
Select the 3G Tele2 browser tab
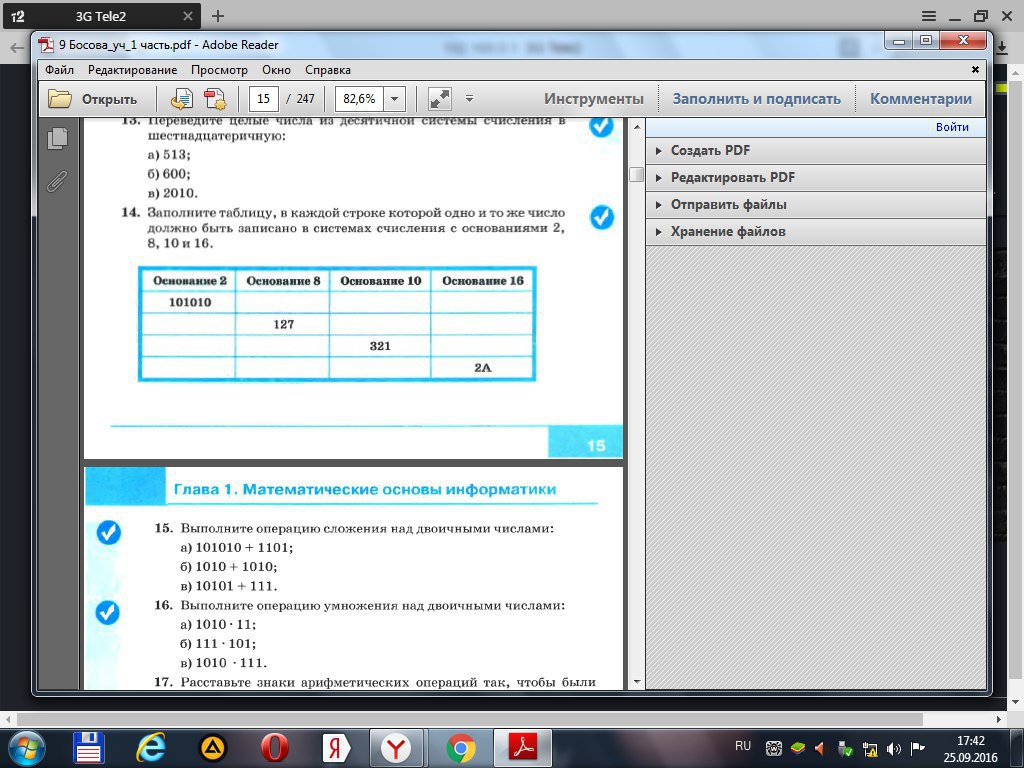click(101, 16)
